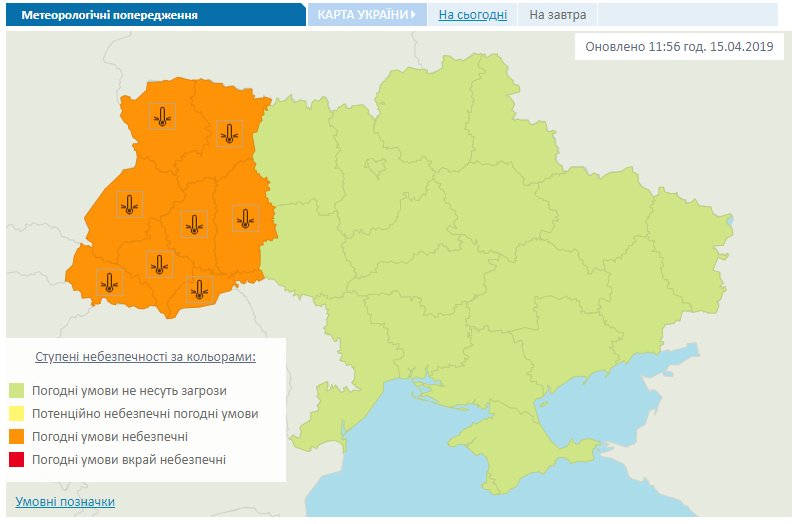
Task: Click the update timestamp Оновлено 11:56 год. 15.04.2019
Action: (679, 46)
